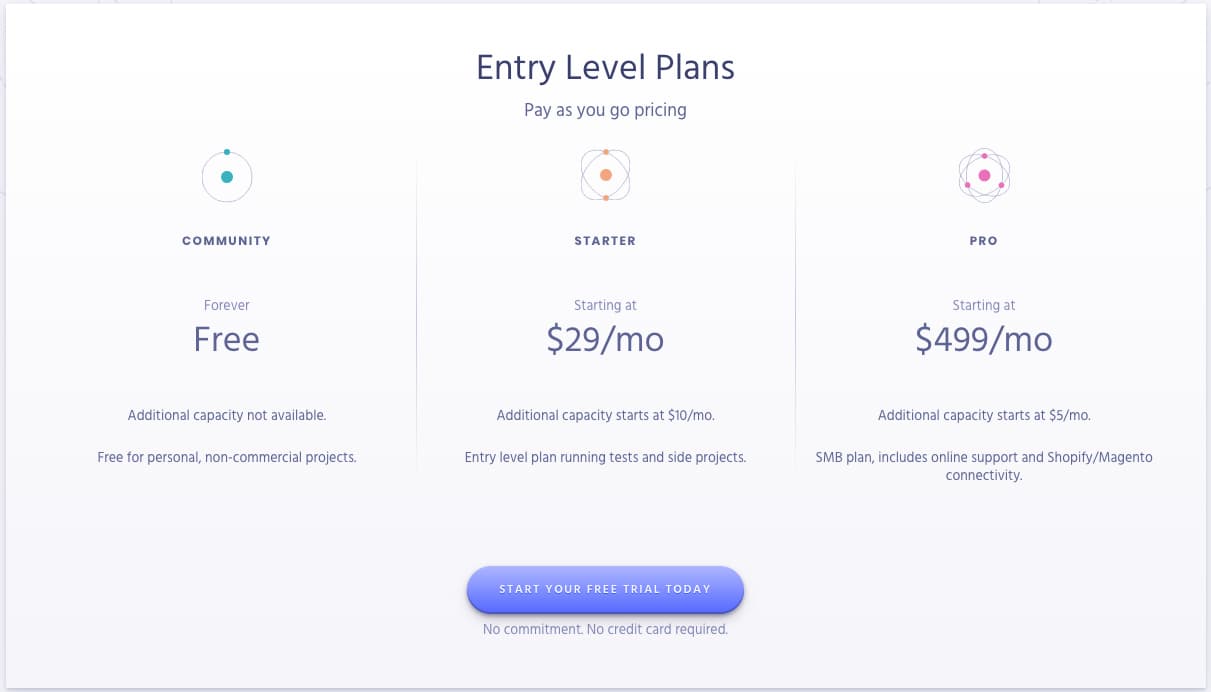This screenshot has width=1211, height=692.
Task: Click the pink Pro plan atom icon
Action: [x=984, y=175]
